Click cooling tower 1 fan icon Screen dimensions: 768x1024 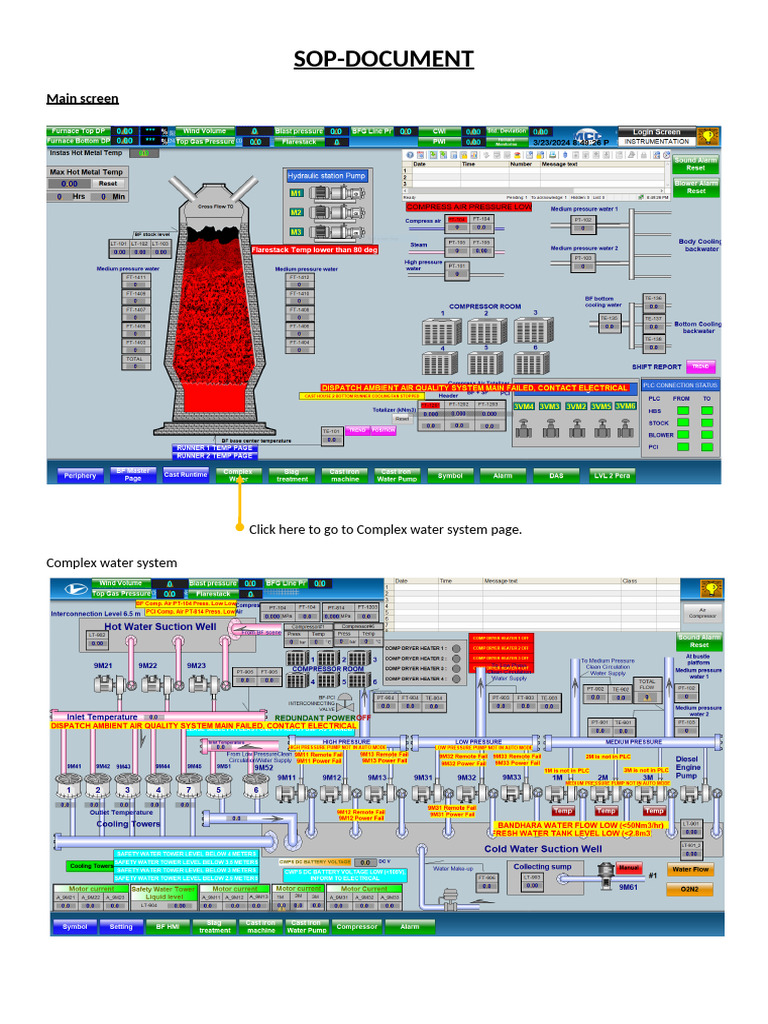click(69, 786)
